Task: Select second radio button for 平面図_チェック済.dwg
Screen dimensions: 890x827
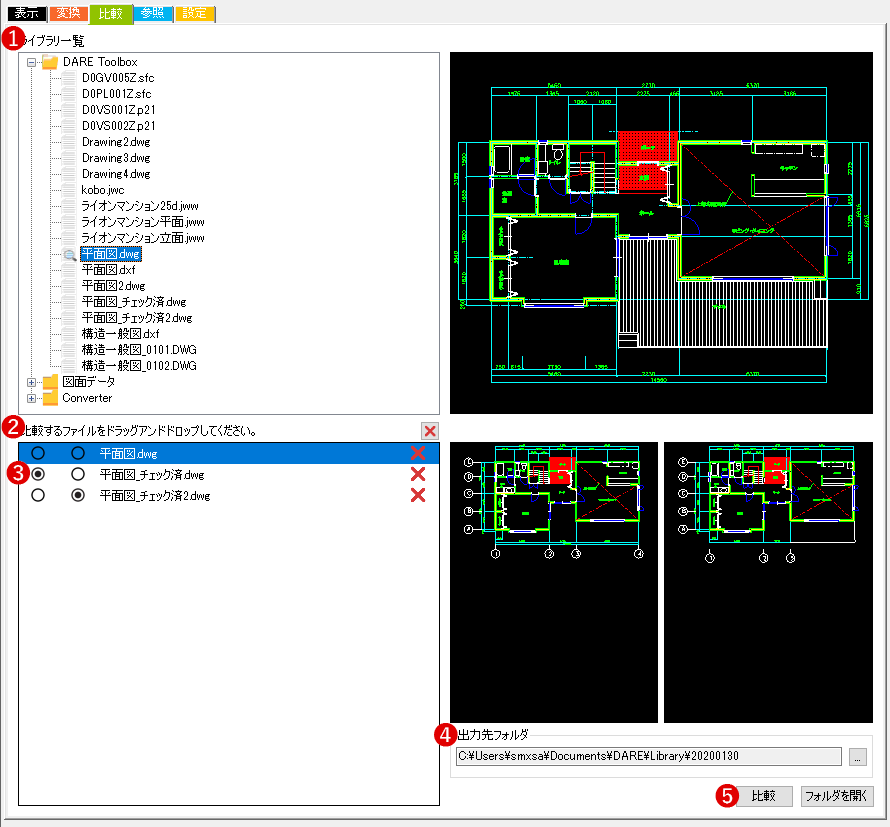Action: point(78,474)
